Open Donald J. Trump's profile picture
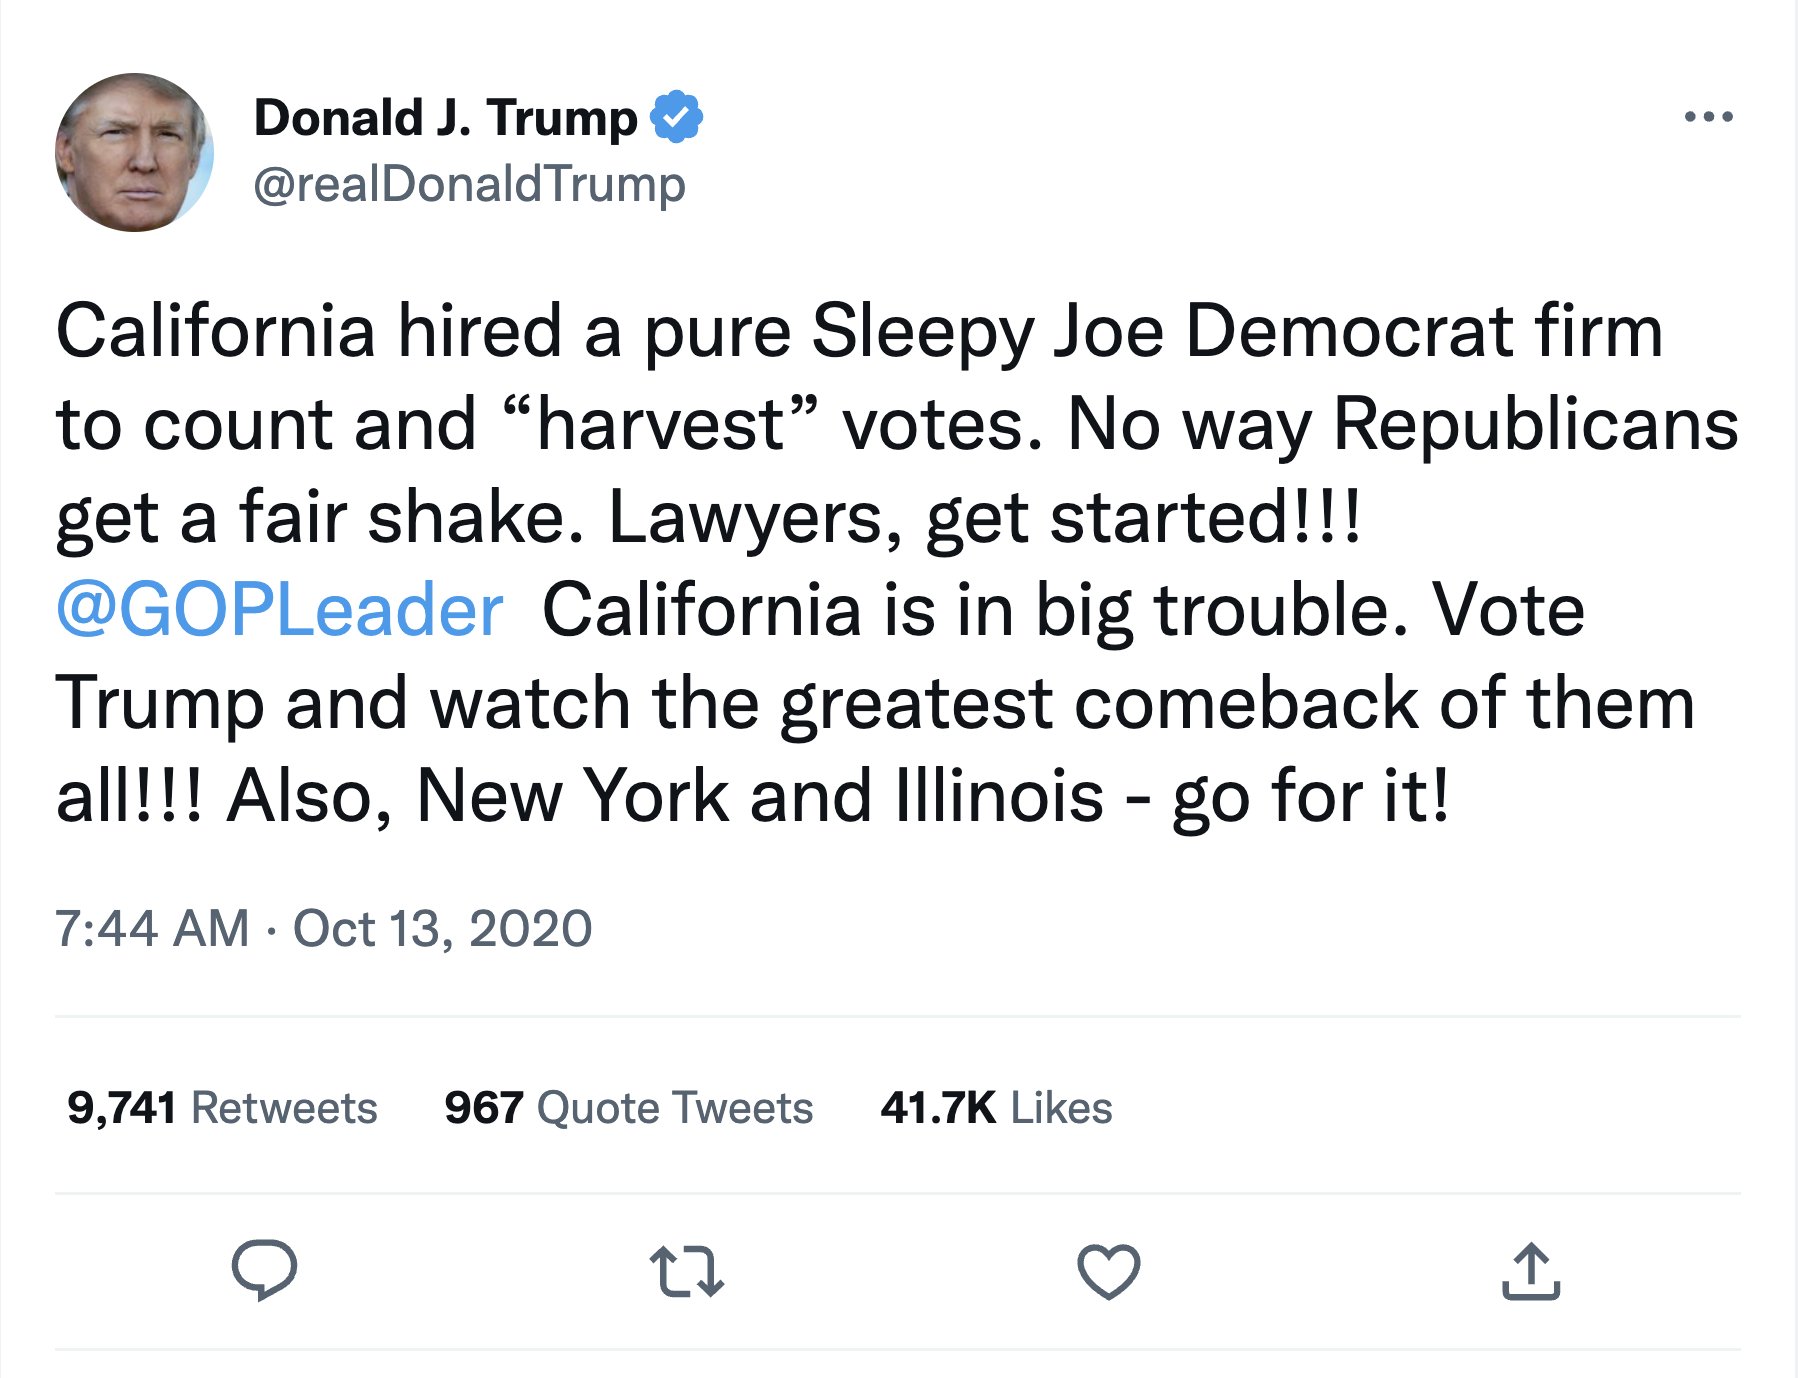This screenshot has height=1378, width=1798. click(x=134, y=152)
